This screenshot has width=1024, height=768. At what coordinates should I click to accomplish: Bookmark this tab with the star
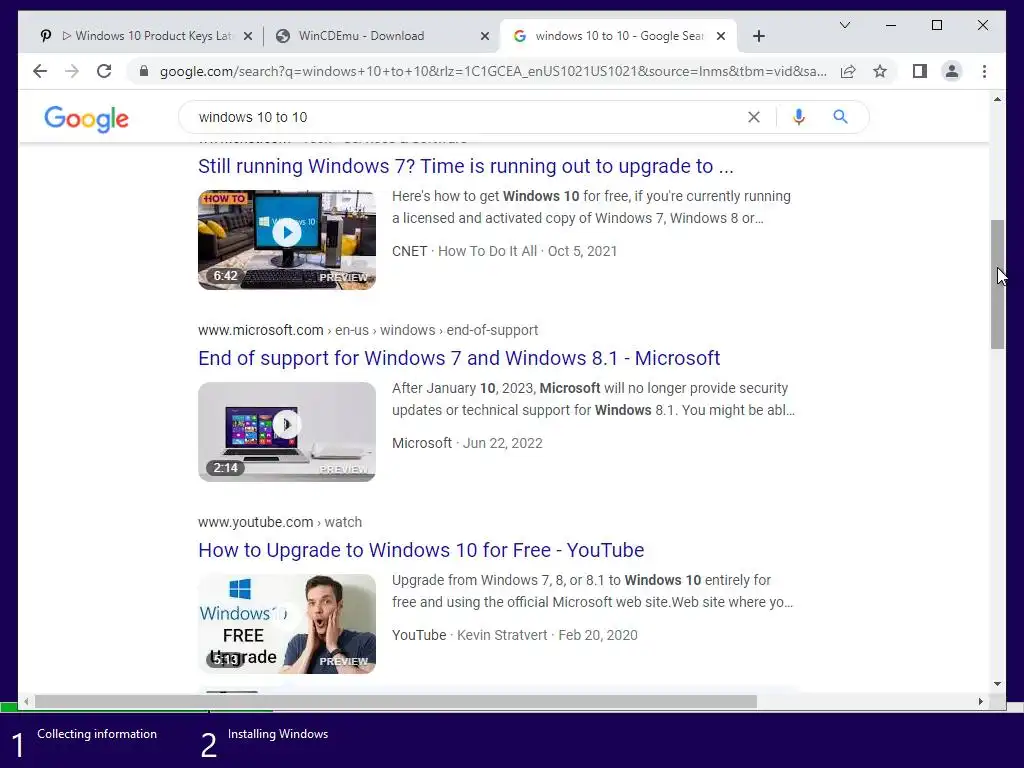880,71
